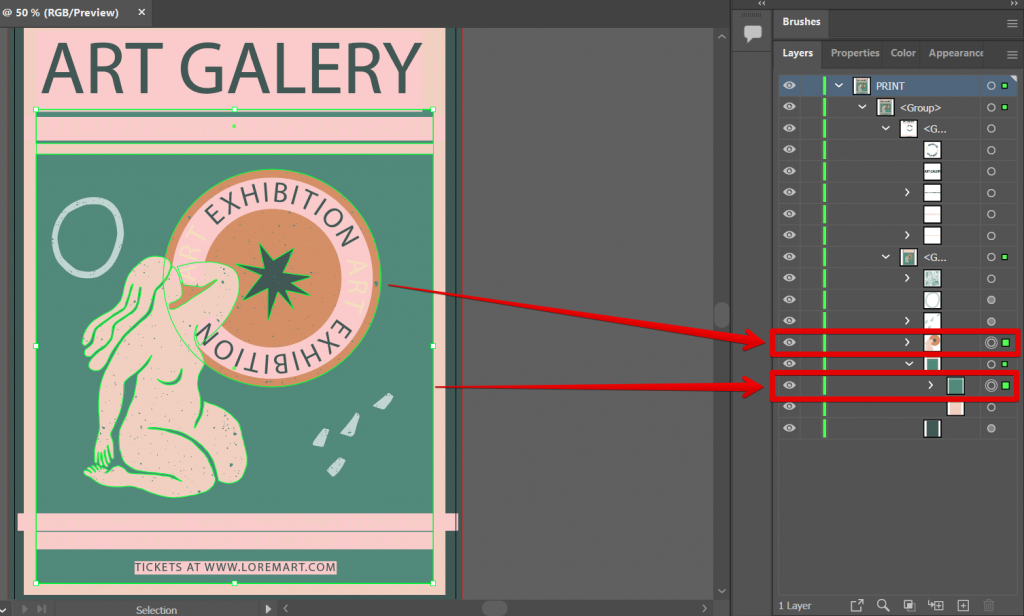1024x616 pixels.
Task: Click the Locate Object magnifier icon
Action: click(883, 605)
